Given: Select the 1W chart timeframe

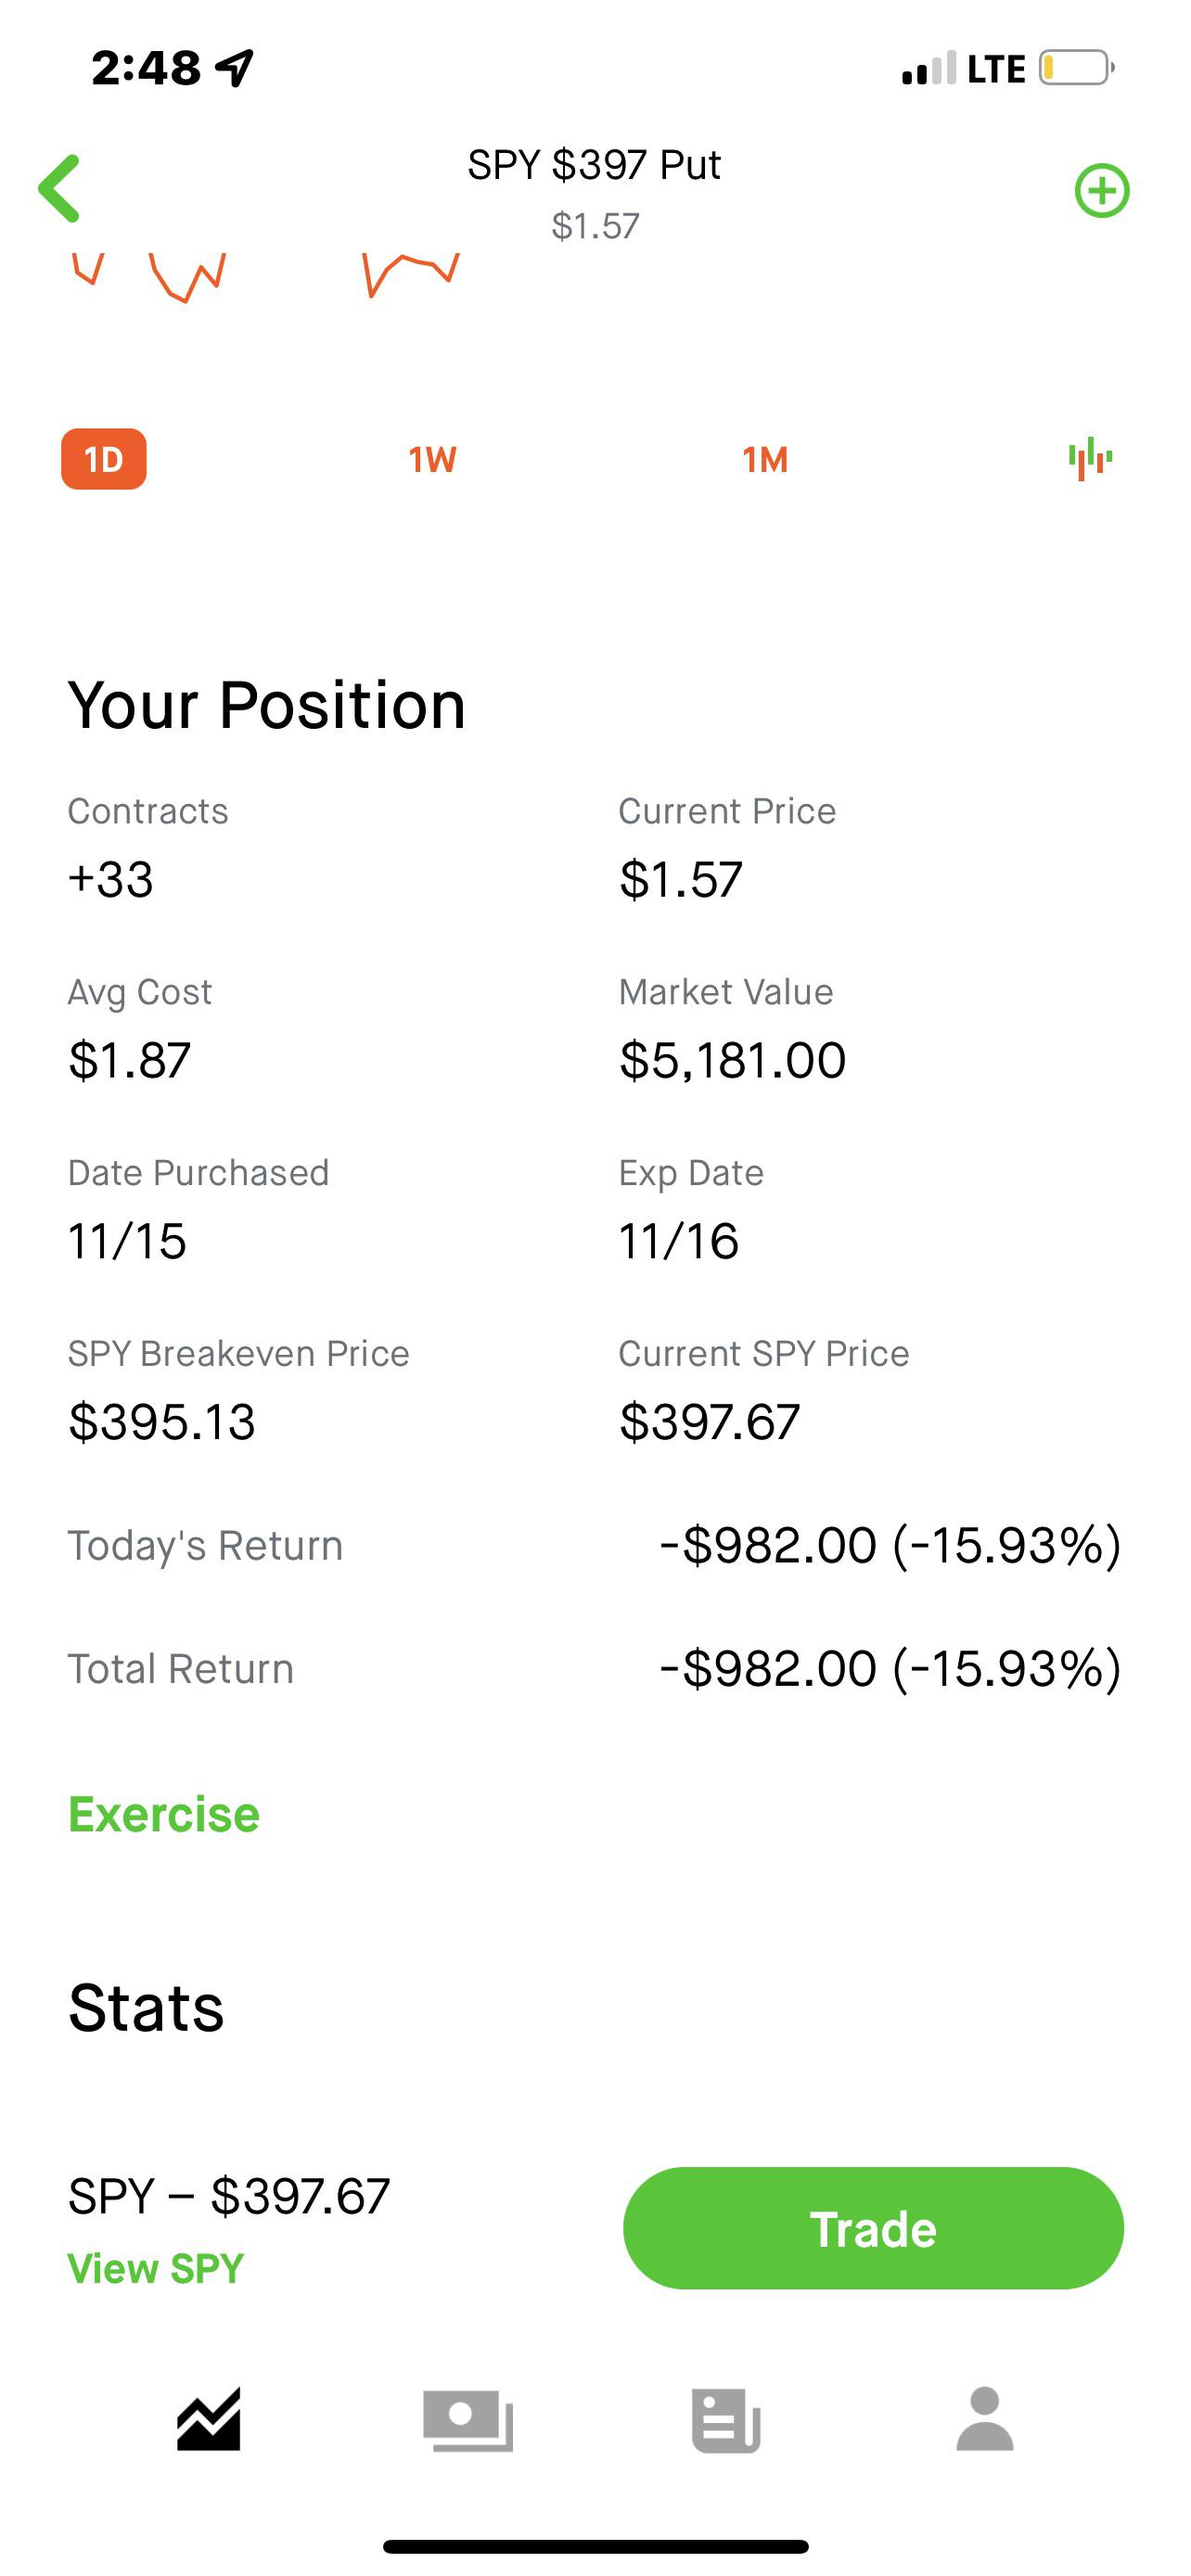Looking at the screenshot, I should pyautogui.click(x=432, y=459).
